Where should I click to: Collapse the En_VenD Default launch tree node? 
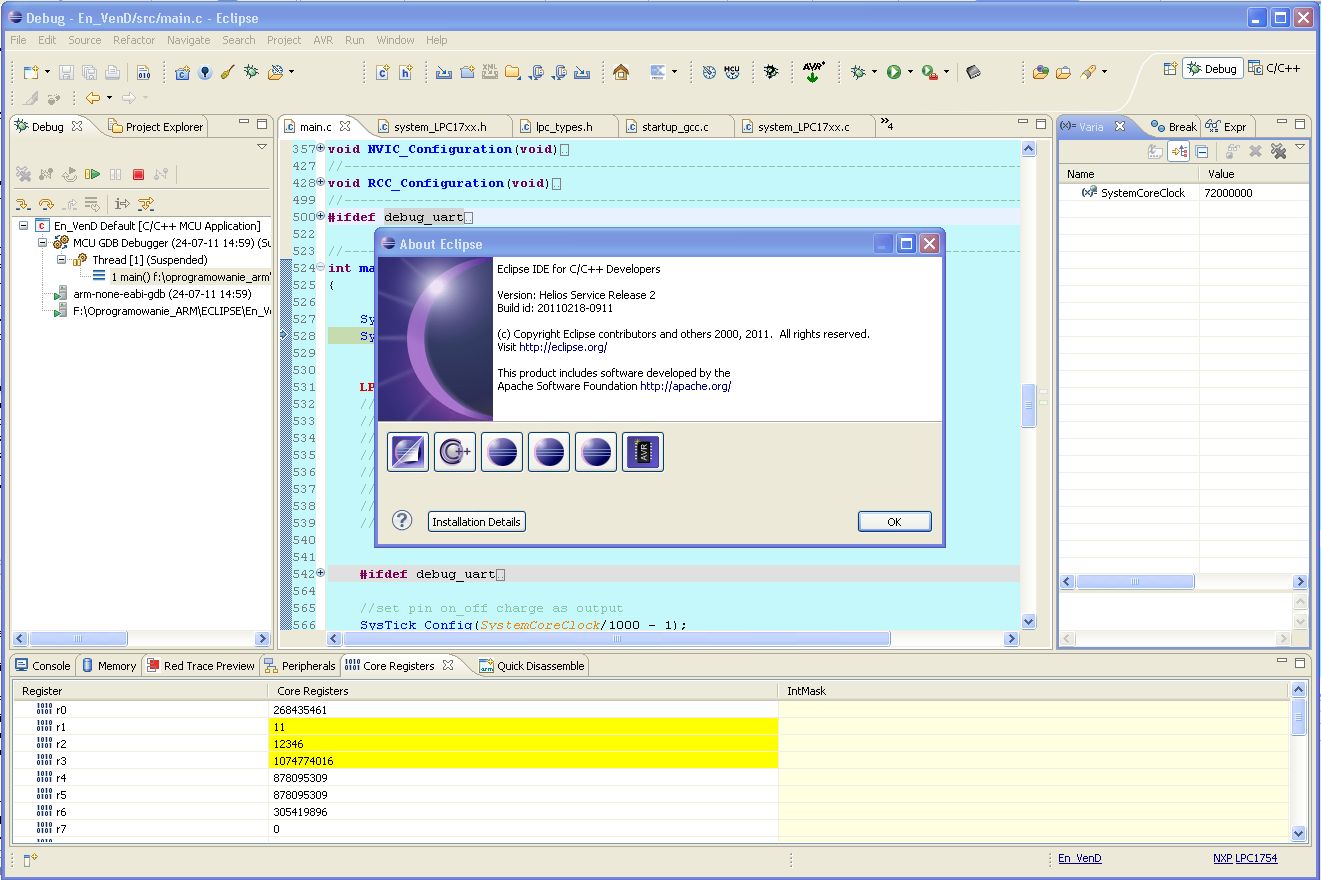click(23, 226)
